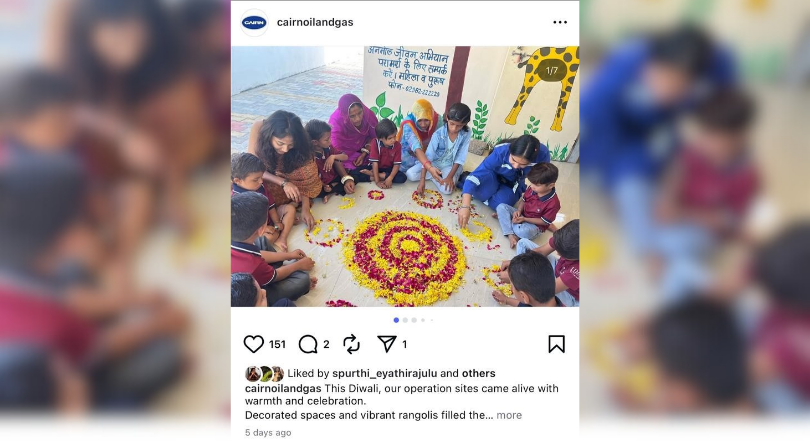810x443 pixels.
Task: Jump to second carousel dot
Action: click(x=405, y=320)
